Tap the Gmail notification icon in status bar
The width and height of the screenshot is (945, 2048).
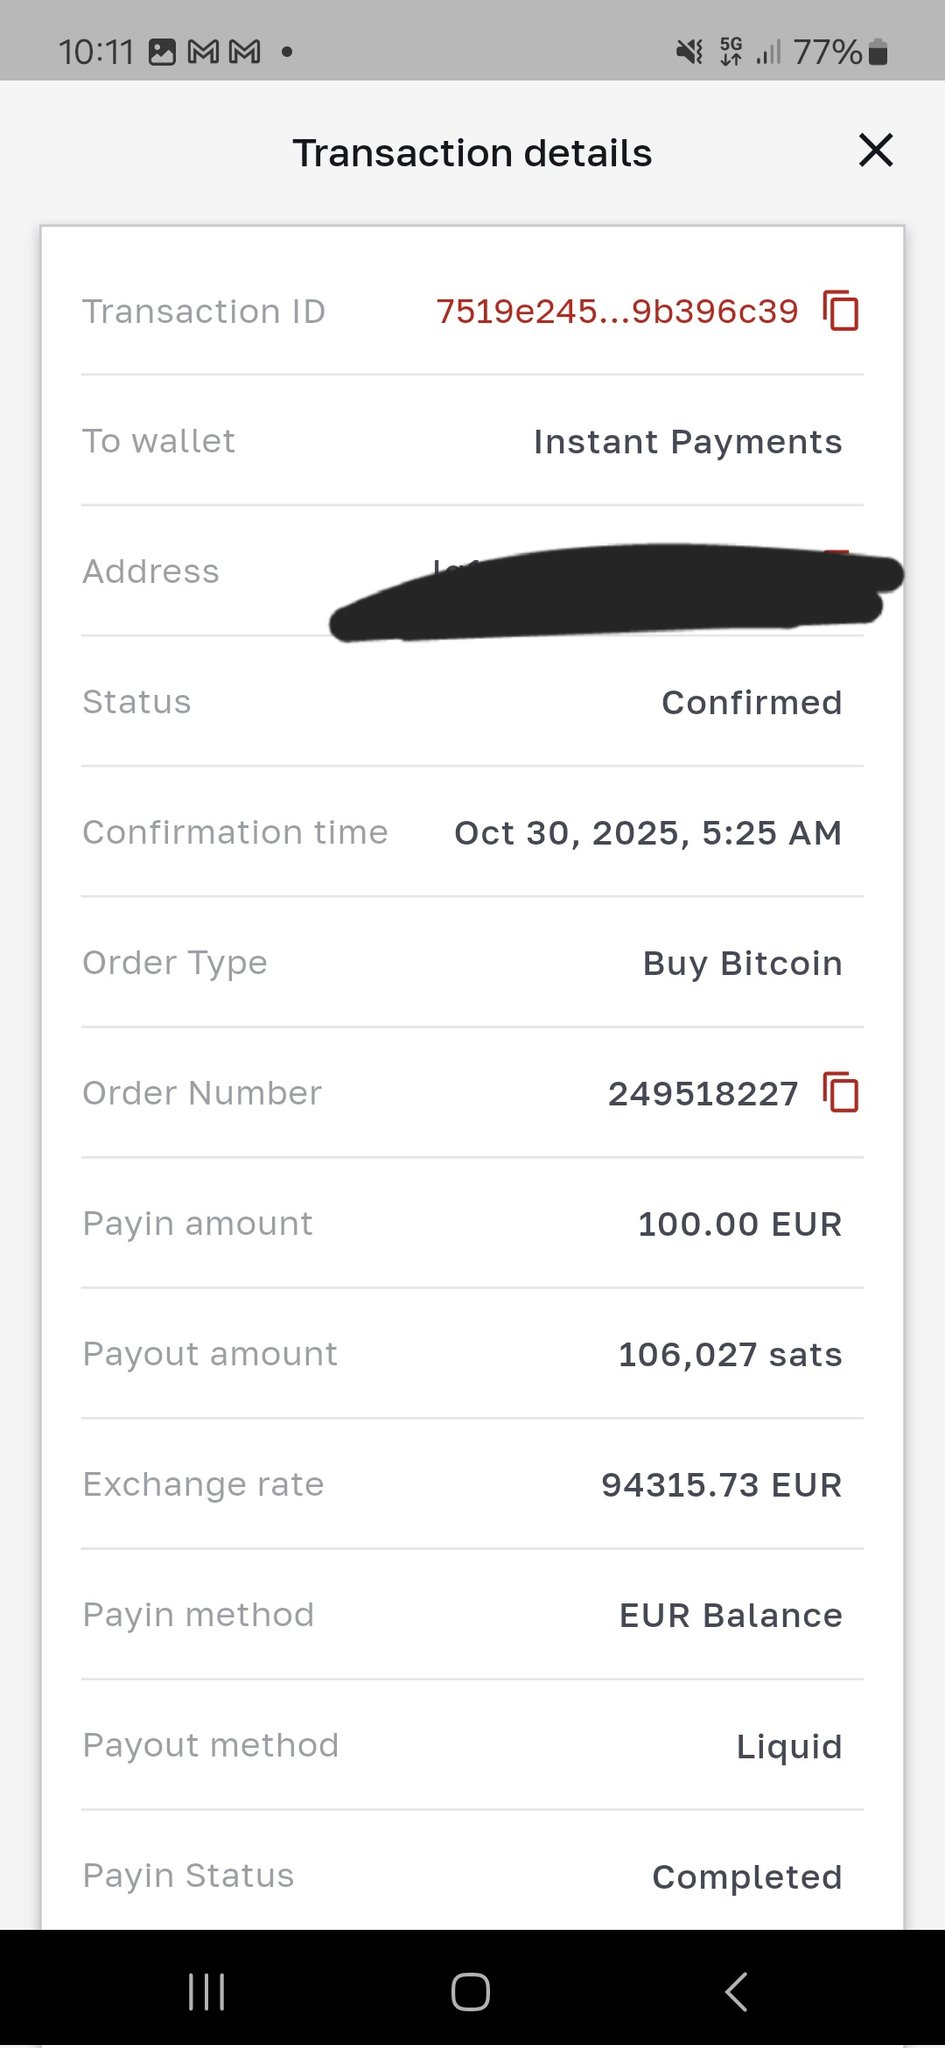click(204, 51)
